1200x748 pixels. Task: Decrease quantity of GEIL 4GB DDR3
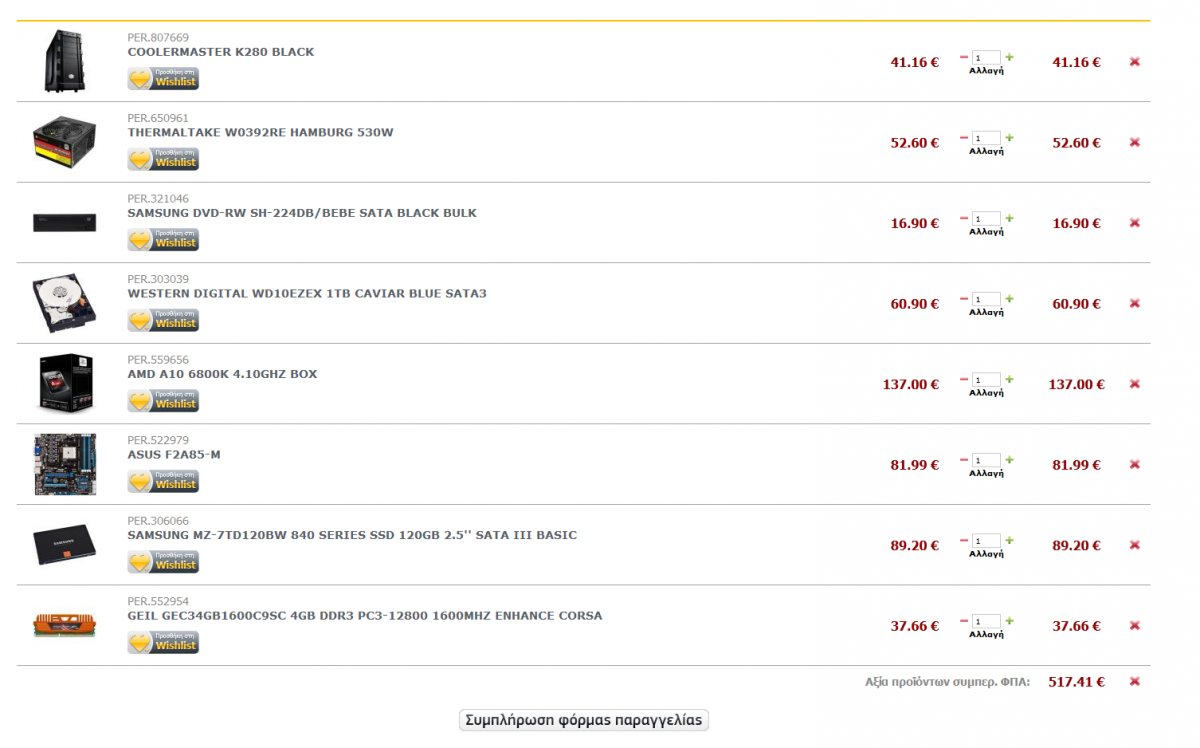(x=964, y=621)
